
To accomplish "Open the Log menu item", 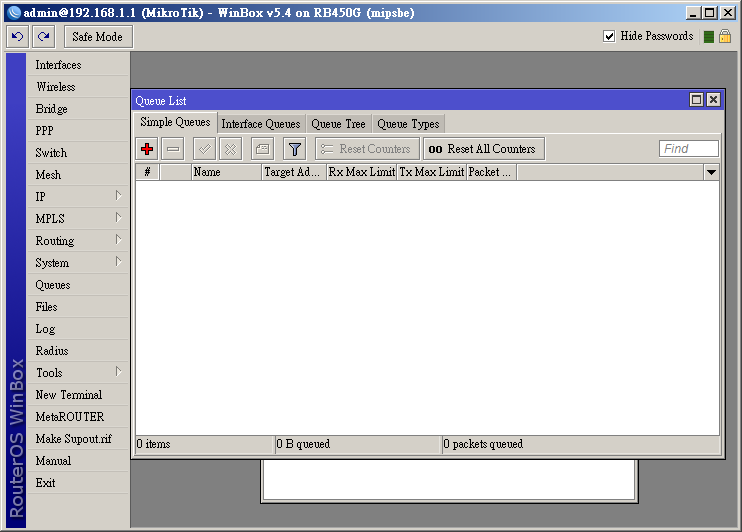I will [78, 329].
